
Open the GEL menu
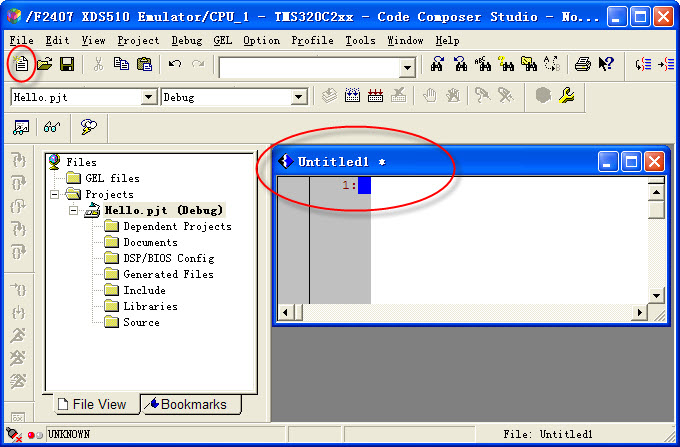pos(222,40)
